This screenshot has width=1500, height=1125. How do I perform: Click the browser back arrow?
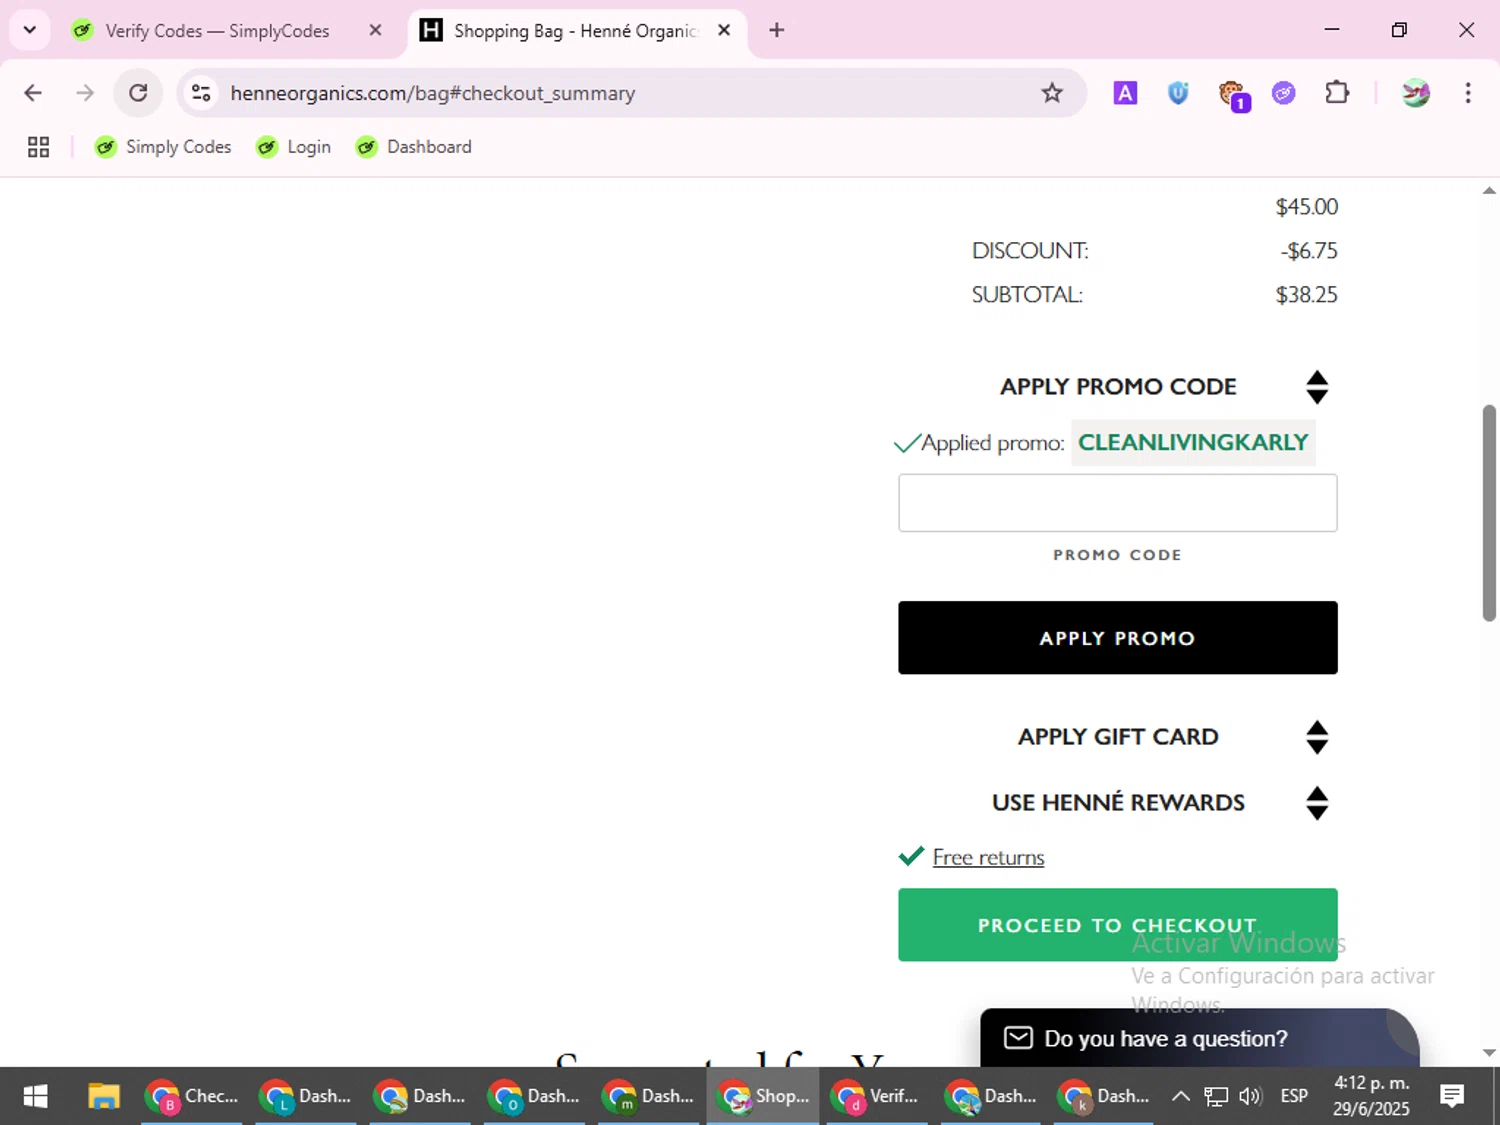pyautogui.click(x=33, y=93)
